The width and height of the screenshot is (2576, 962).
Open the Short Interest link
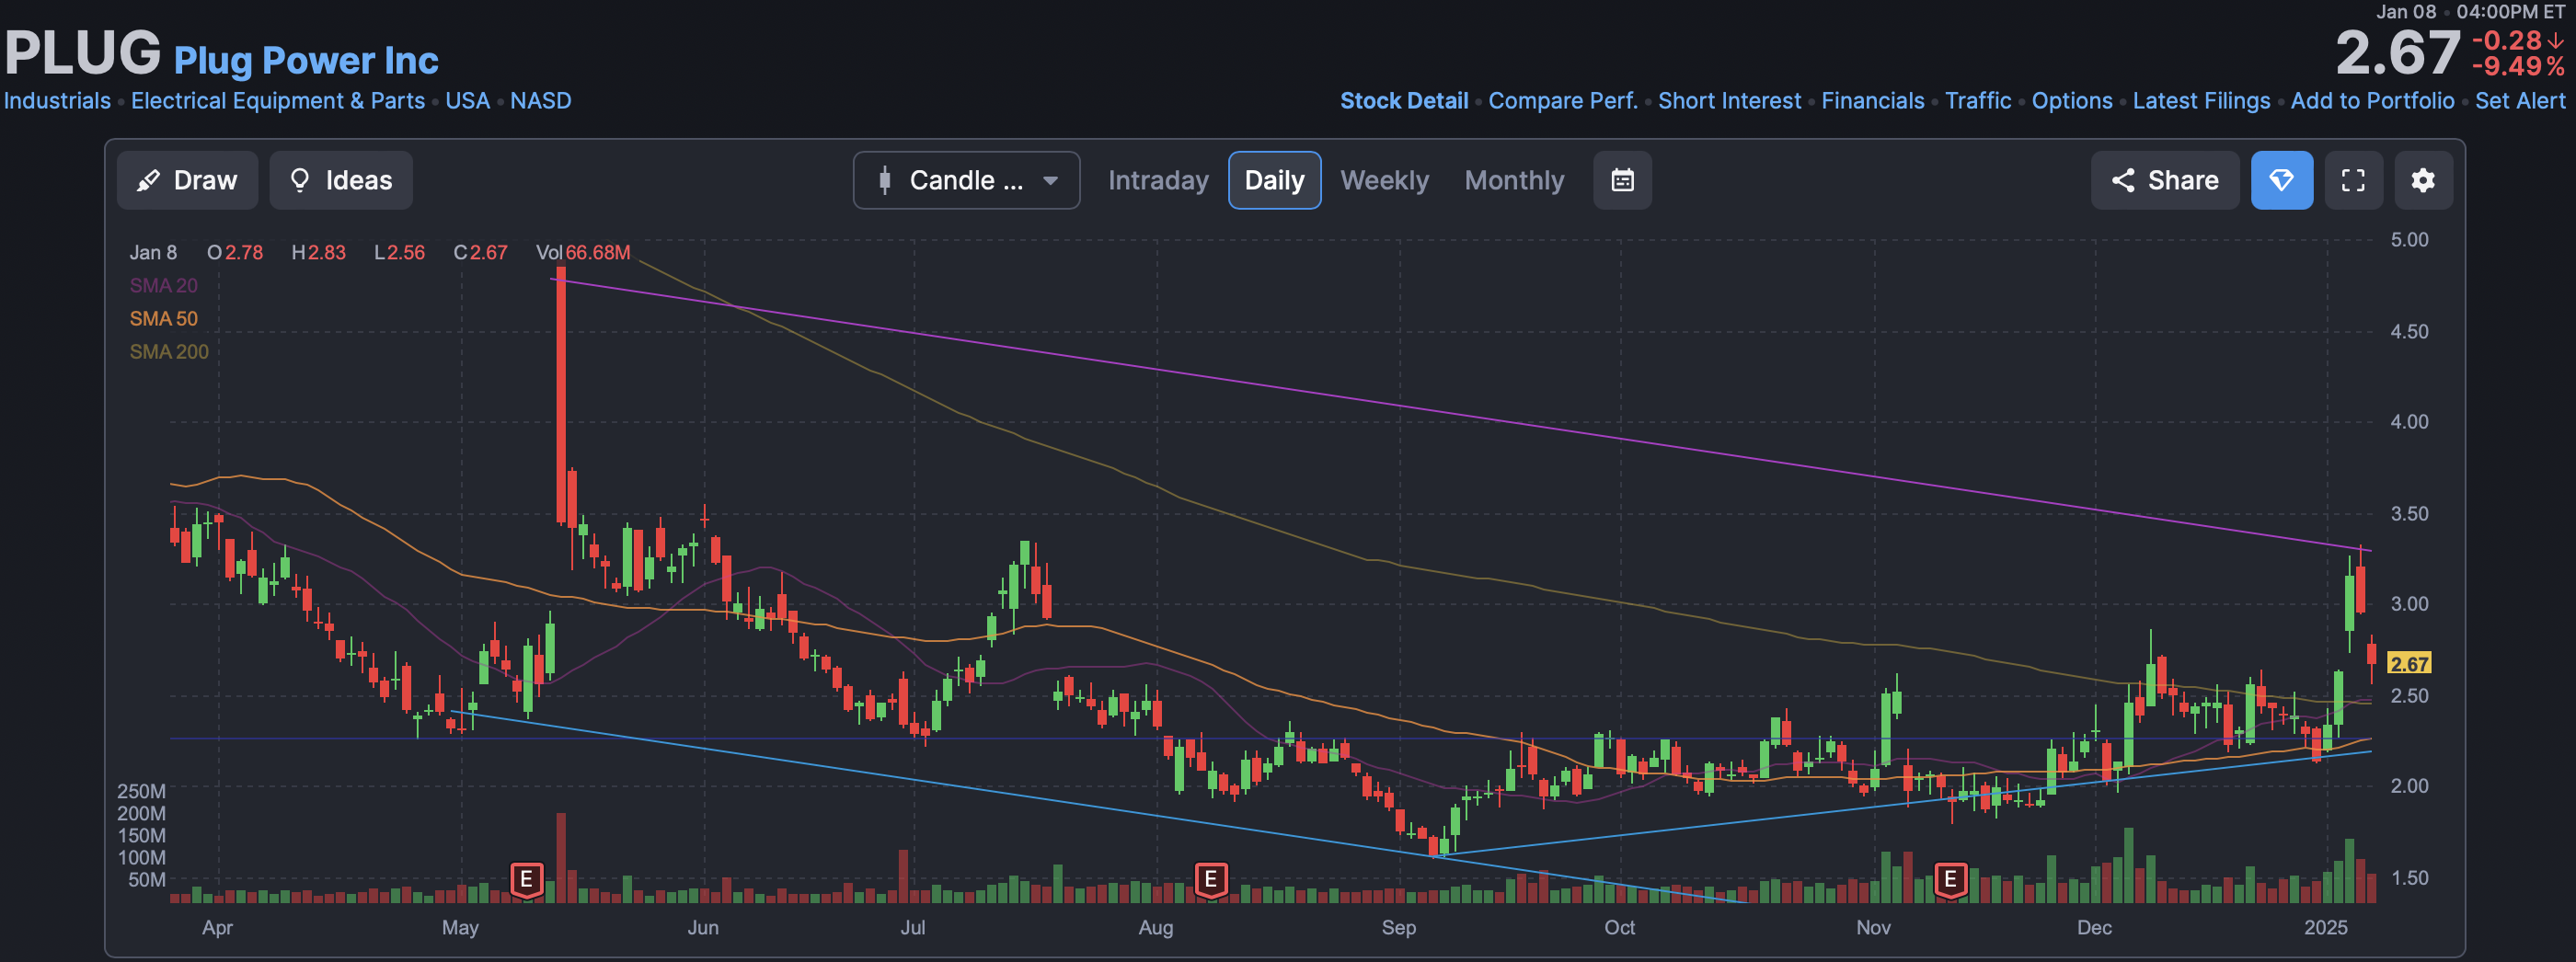1729,101
